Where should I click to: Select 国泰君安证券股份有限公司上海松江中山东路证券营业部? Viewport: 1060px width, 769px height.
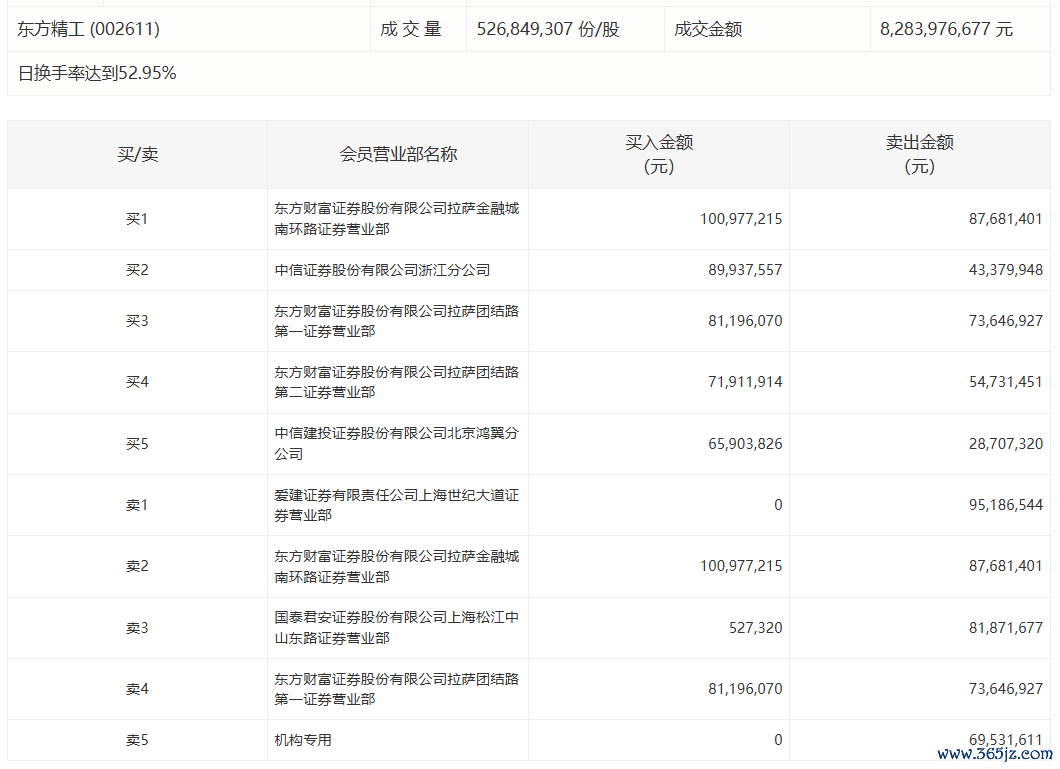[397, 628]
